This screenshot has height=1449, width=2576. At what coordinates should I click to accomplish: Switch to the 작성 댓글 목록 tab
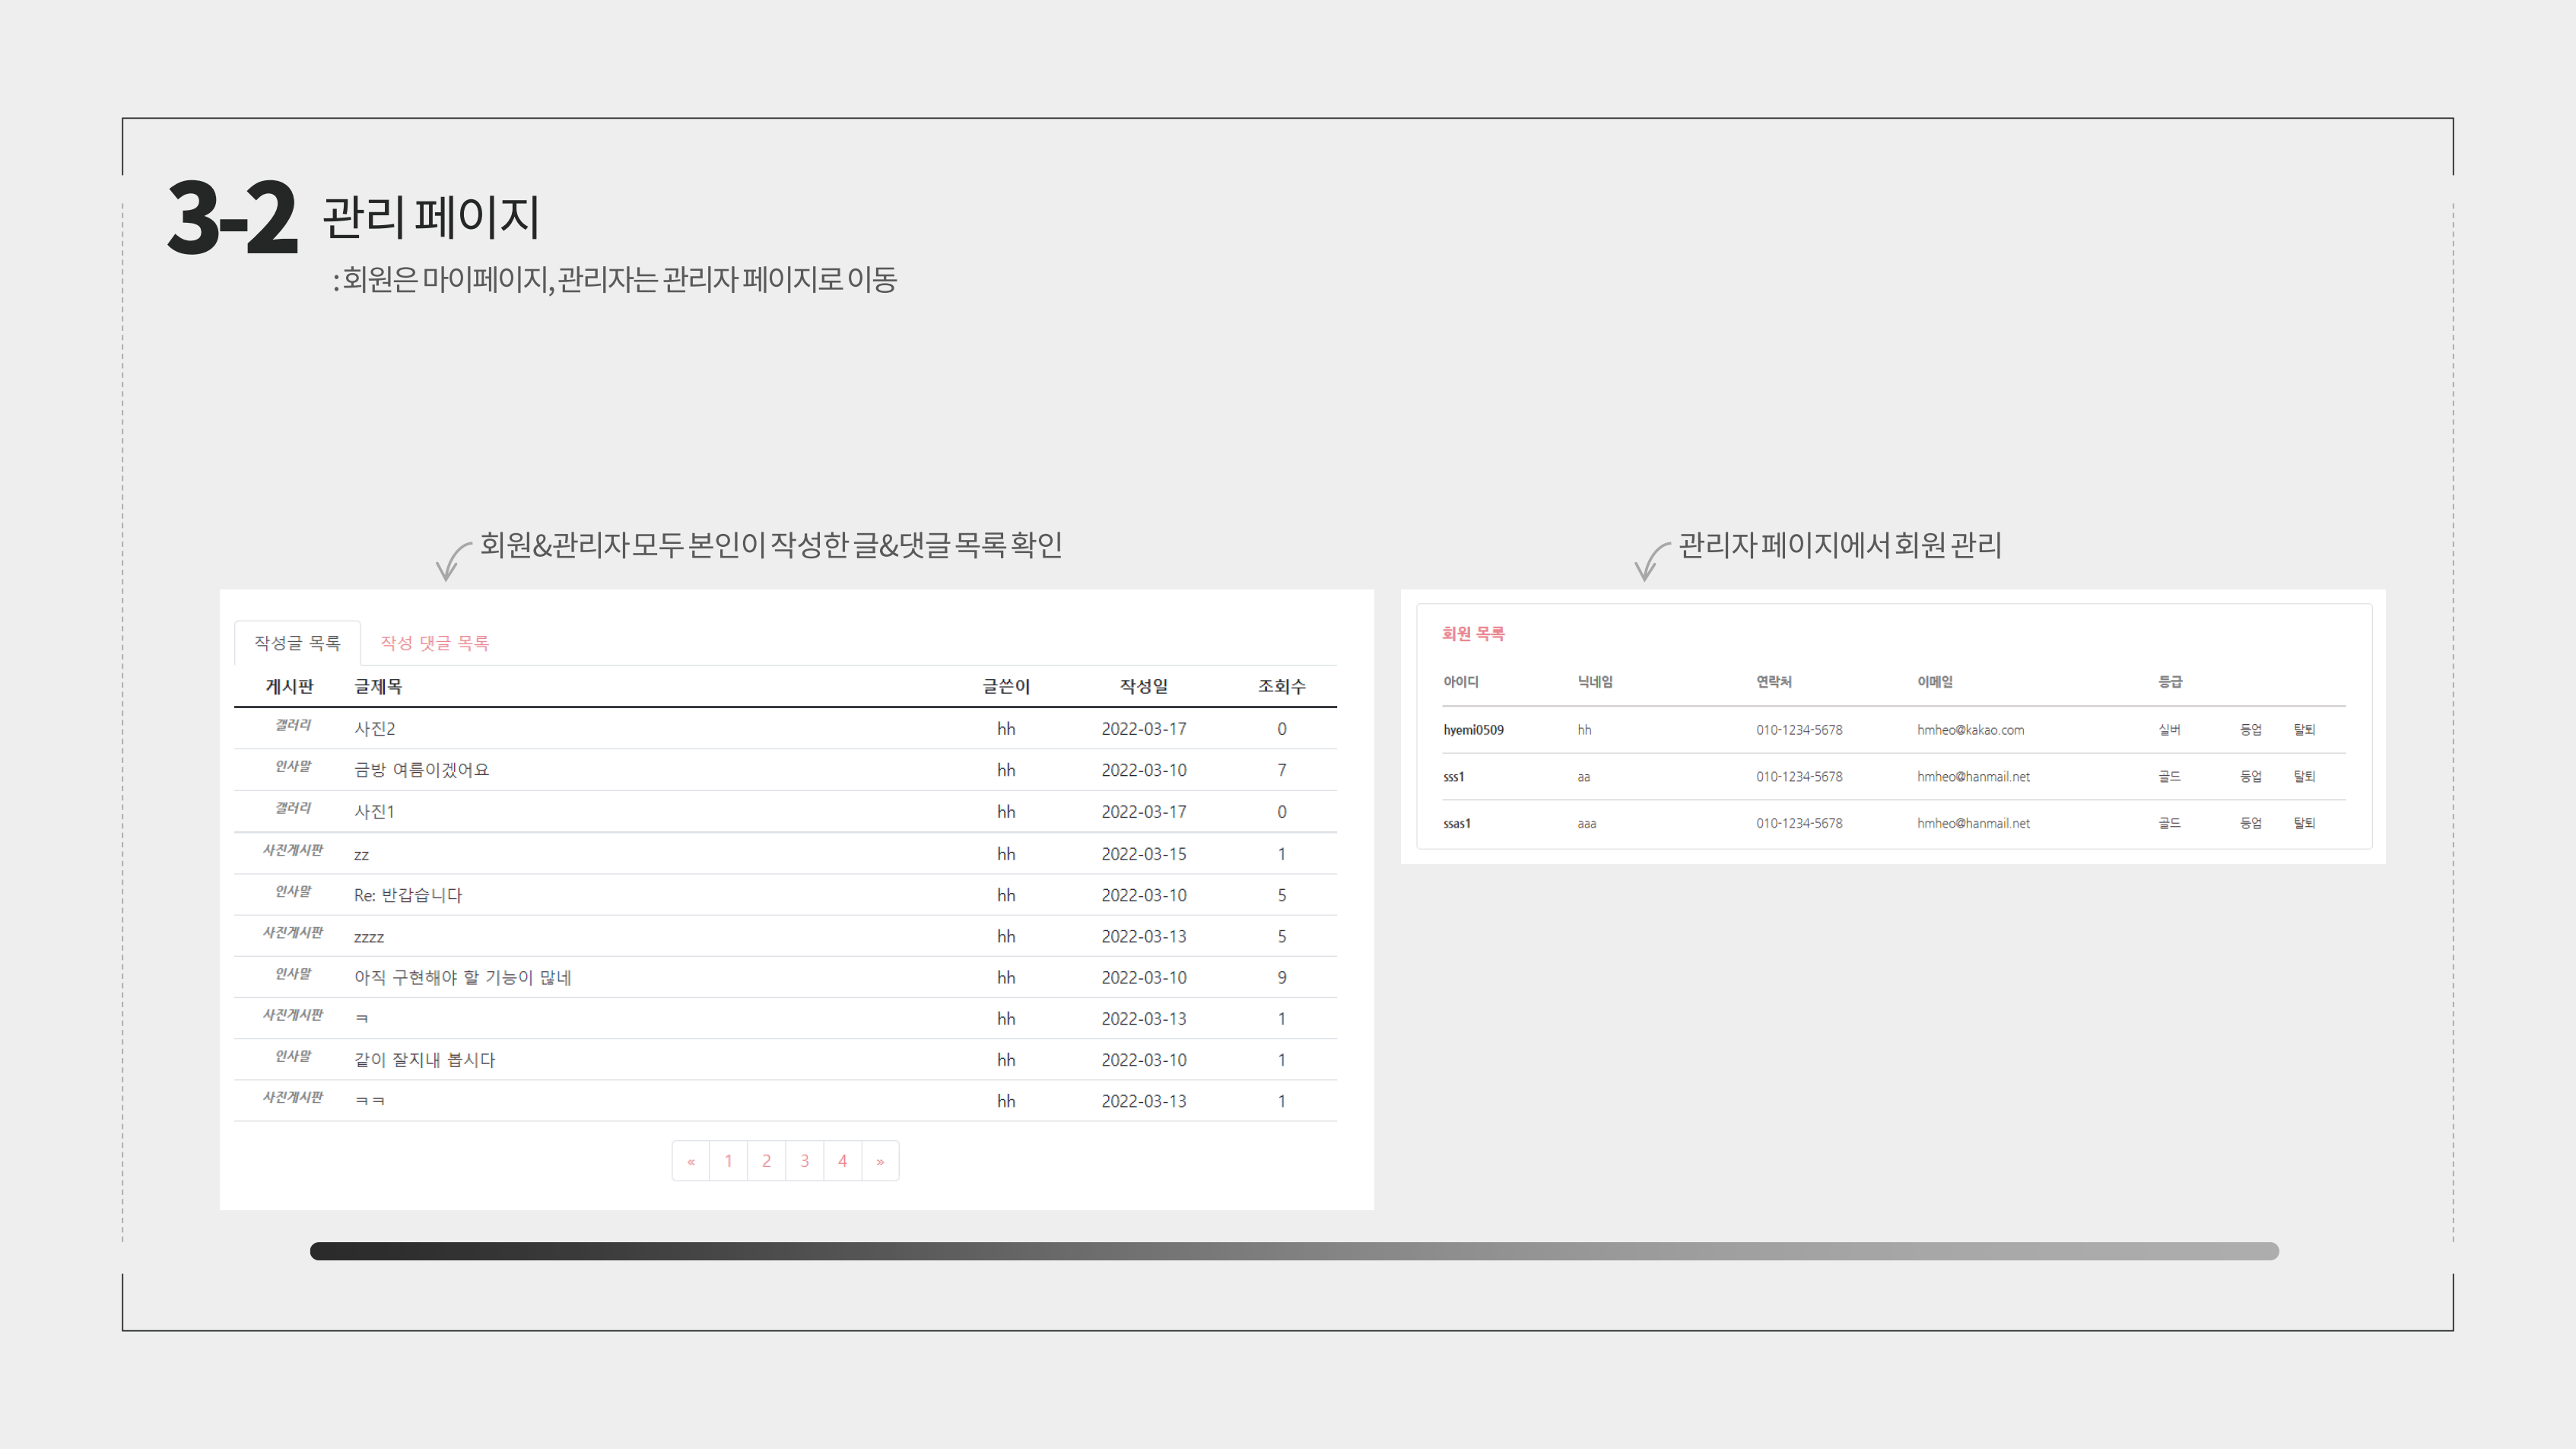(x=435, y=643)
